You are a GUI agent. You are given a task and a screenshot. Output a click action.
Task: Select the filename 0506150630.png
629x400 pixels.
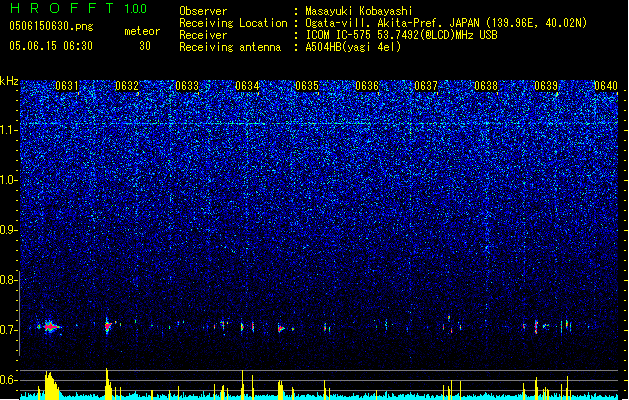point(51,26)
